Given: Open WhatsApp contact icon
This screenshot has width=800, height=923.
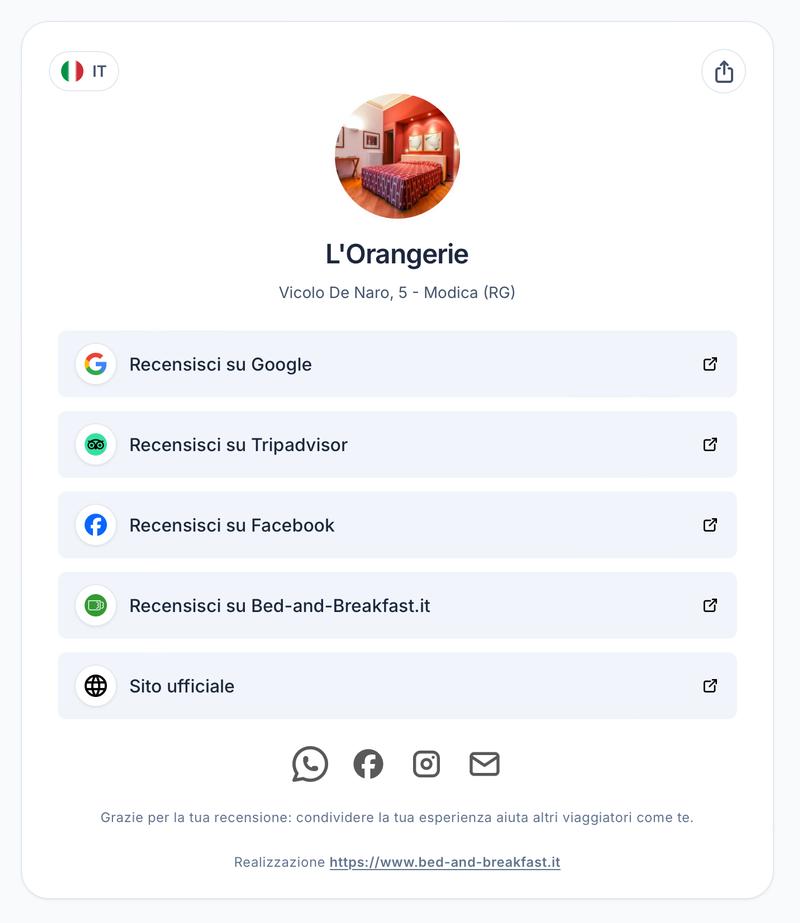Looking at the screenshot, I should (x=310, y=764).
